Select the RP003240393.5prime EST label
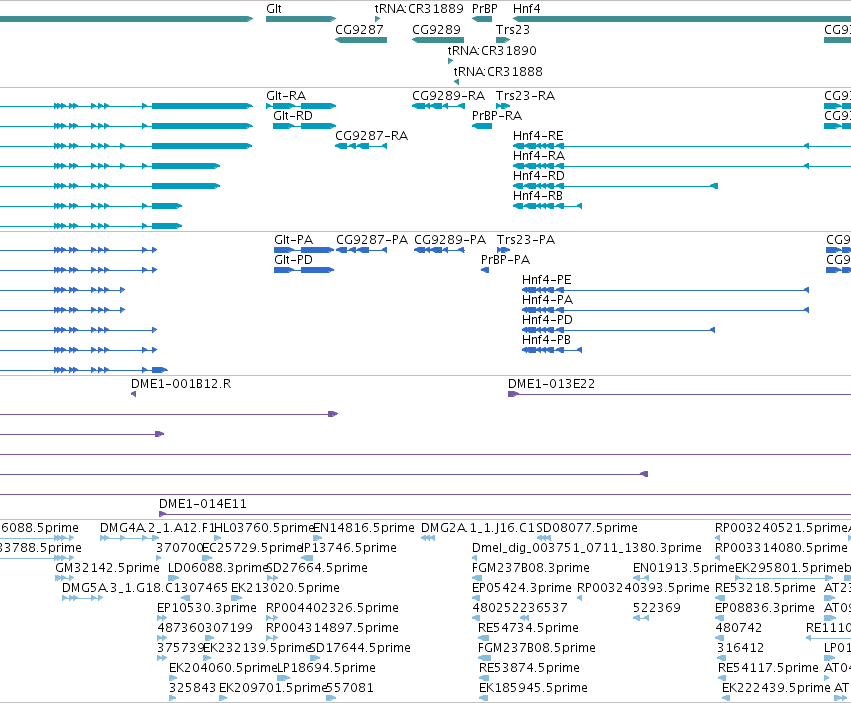Image resolution: width=851 pixels, height=703 pixels. point(643,588)
